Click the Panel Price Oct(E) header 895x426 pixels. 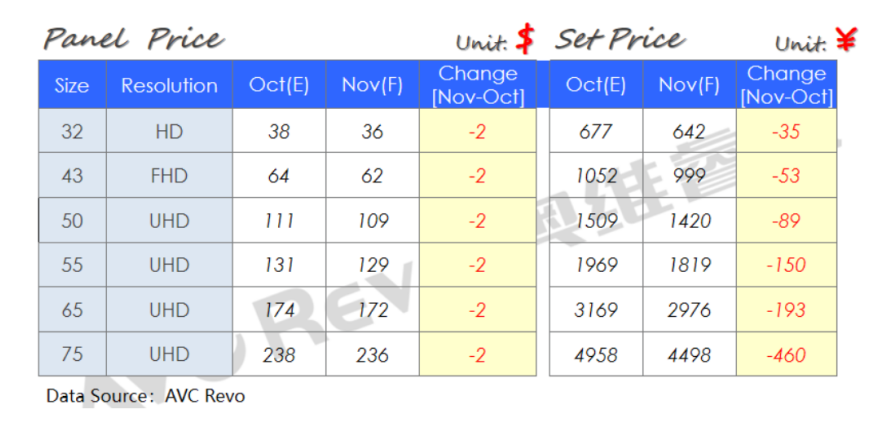[279, 85]
